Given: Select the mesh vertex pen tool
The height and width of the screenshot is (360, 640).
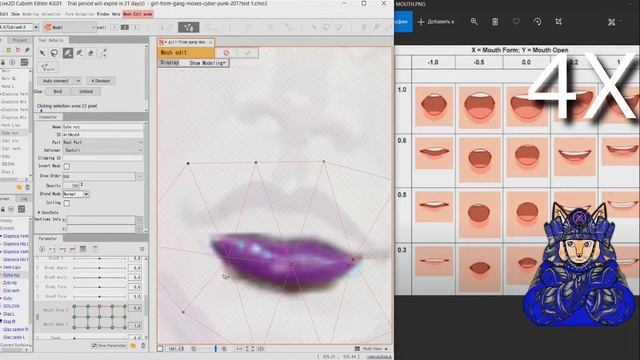Looking at the screenshot, I should (x=68, y=53).
